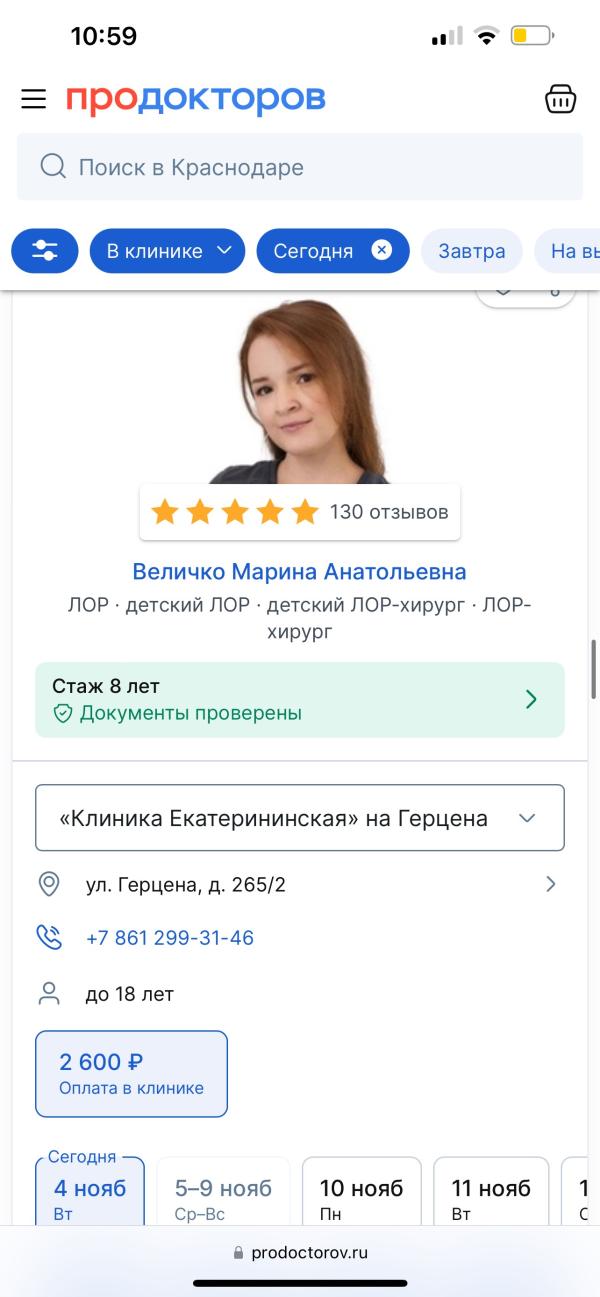
Task: Remove the Сегодня filter via the X icon
Action: pyautogui.click(x=380, y=251)
